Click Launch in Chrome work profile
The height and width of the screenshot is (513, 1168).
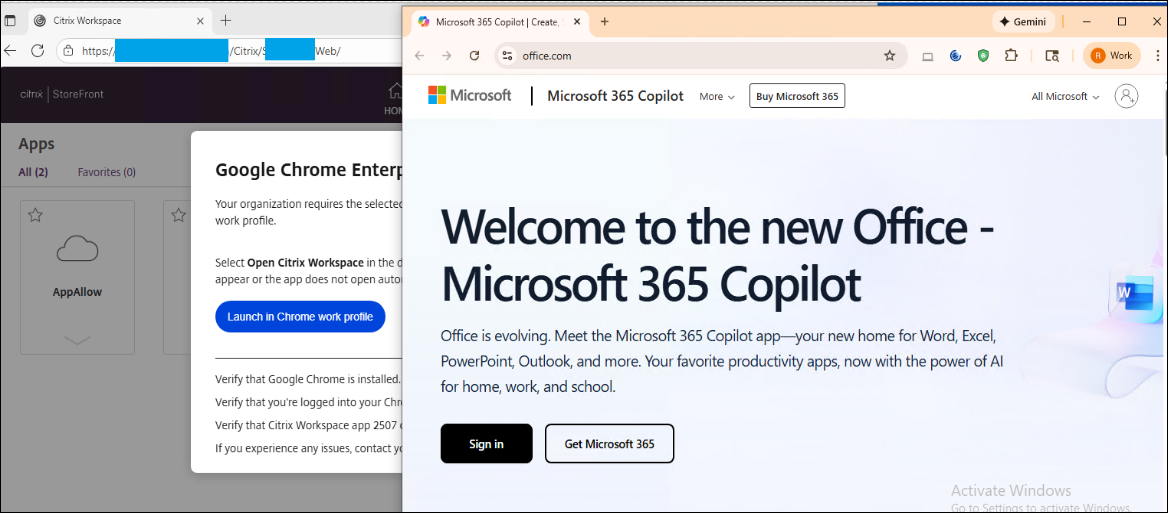(x=300, y=316)
